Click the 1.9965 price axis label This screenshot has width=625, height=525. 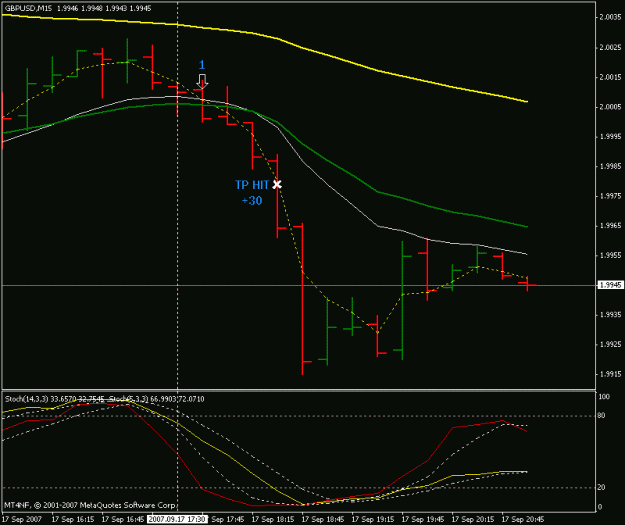[611, 226]
